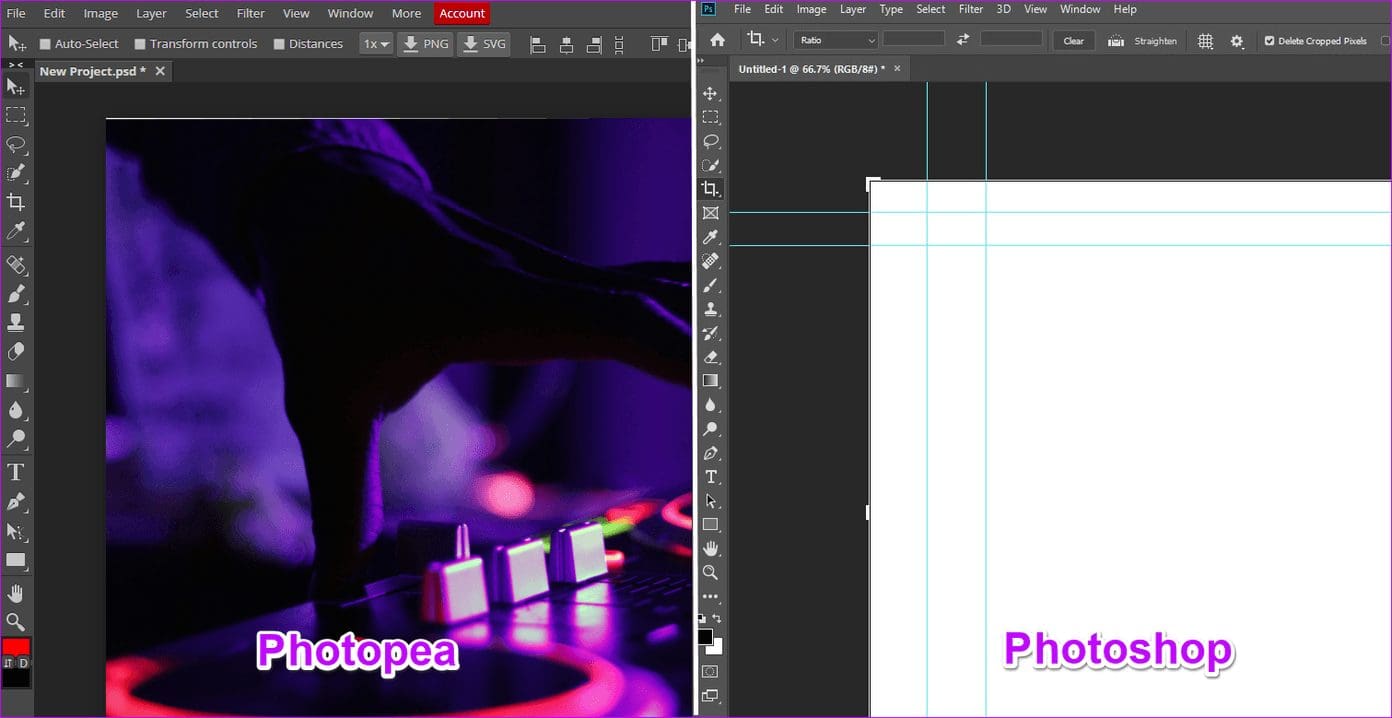This screenshot has height=718, width=1392.
Task: Uncheck Delete Cropped Pixels
Action: click(1270, 41)
